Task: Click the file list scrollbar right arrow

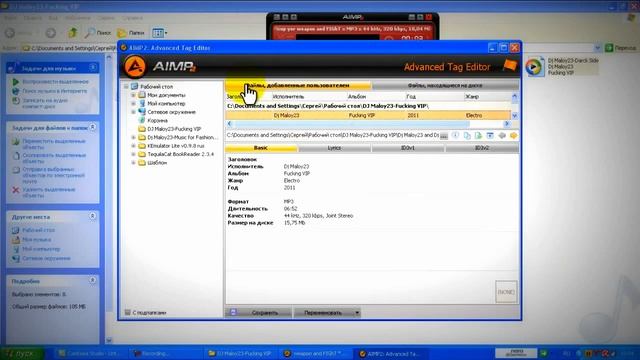Action: click(507, 124)
